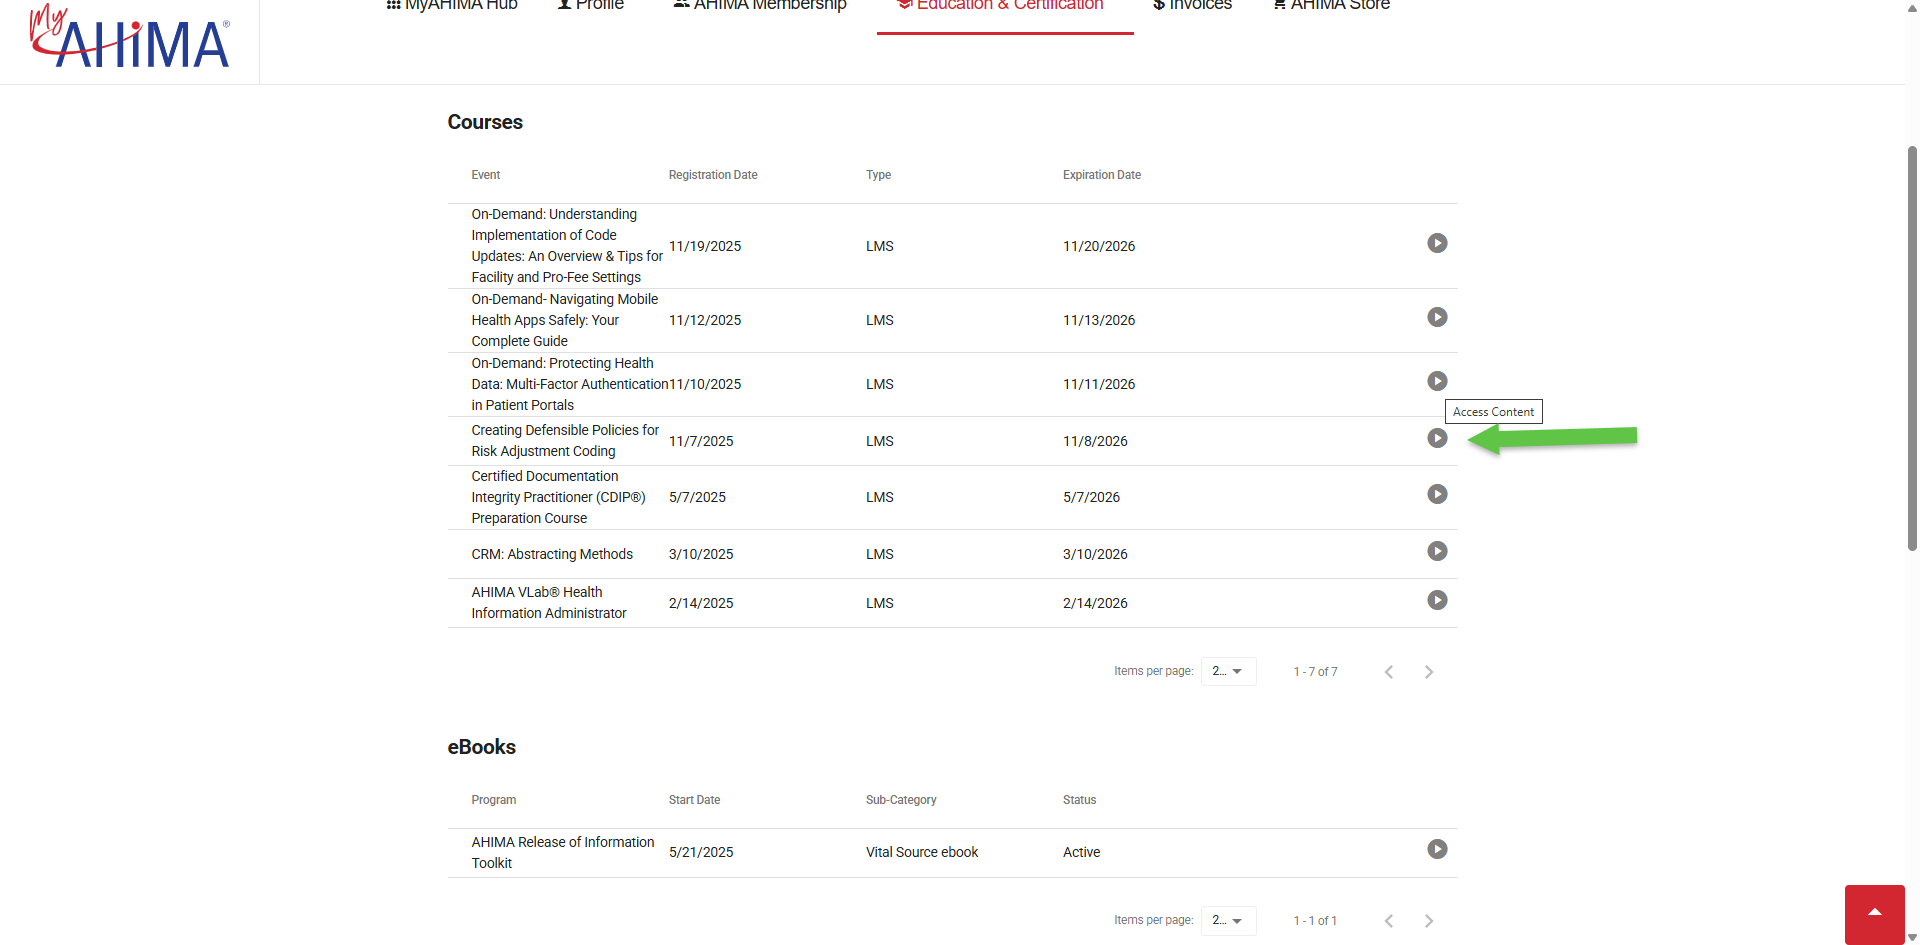Image resolution: width=1920 pixels, height=945 pixels.
Task: Expand Courses items per page dropdown
Action: click(1228, 671)
